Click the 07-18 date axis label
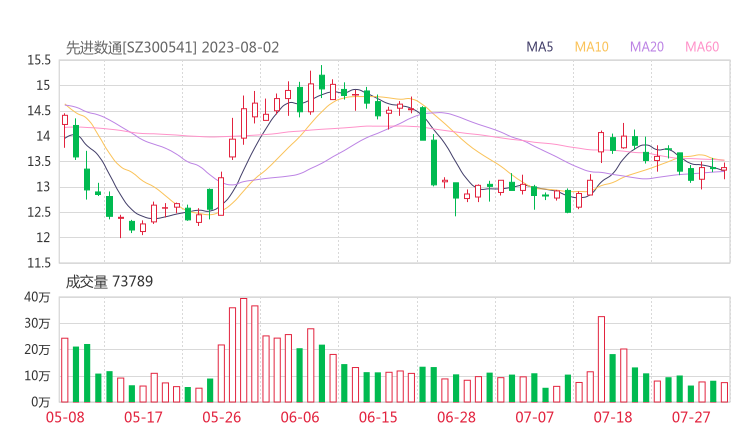Image resolution: width=740 pixels, height=440 pixels. (x=613, y=417)
